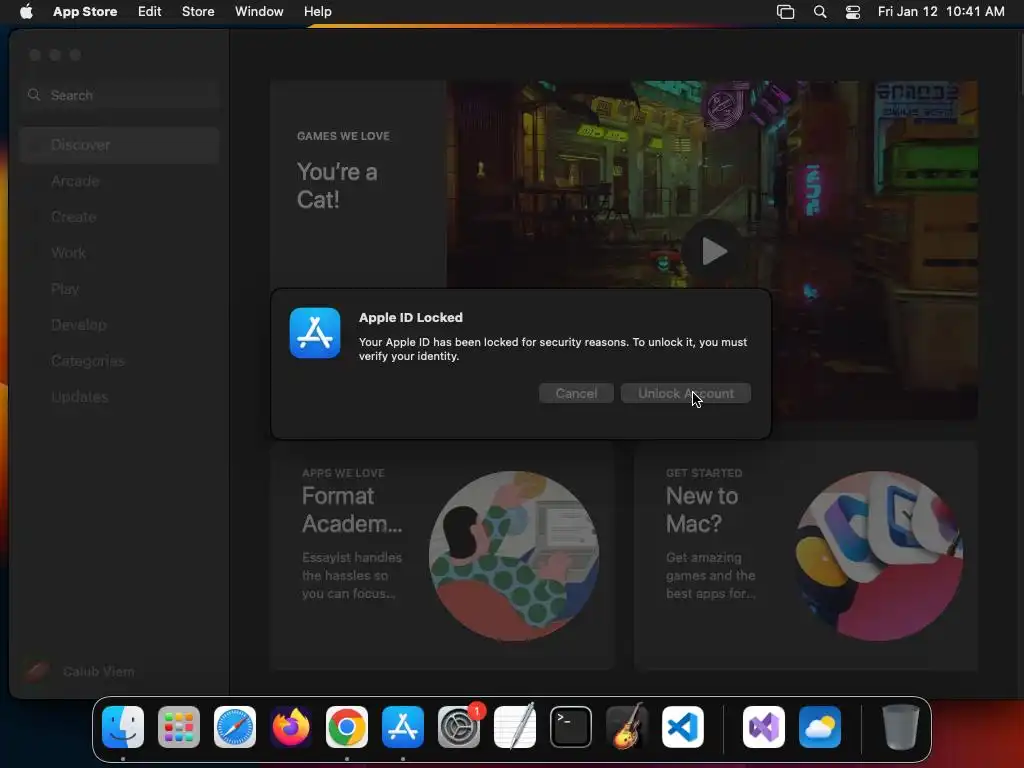Open Spotlight search in menu bar
The height and width of the screenshot is (768, 1024).
click(x=820, y=12)
